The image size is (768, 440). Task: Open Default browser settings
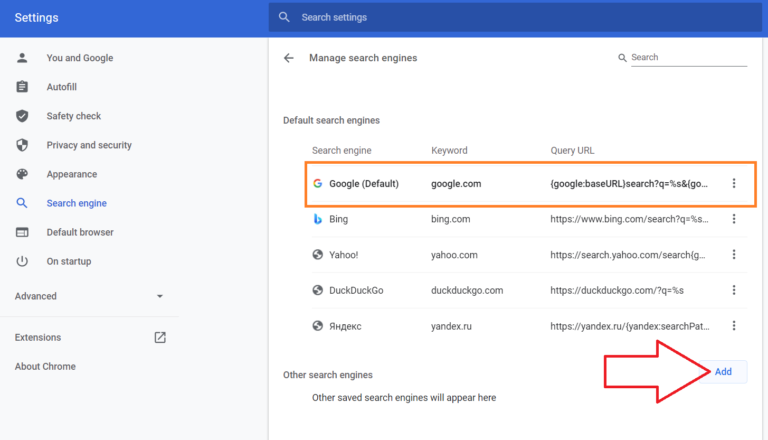point(79,232)
